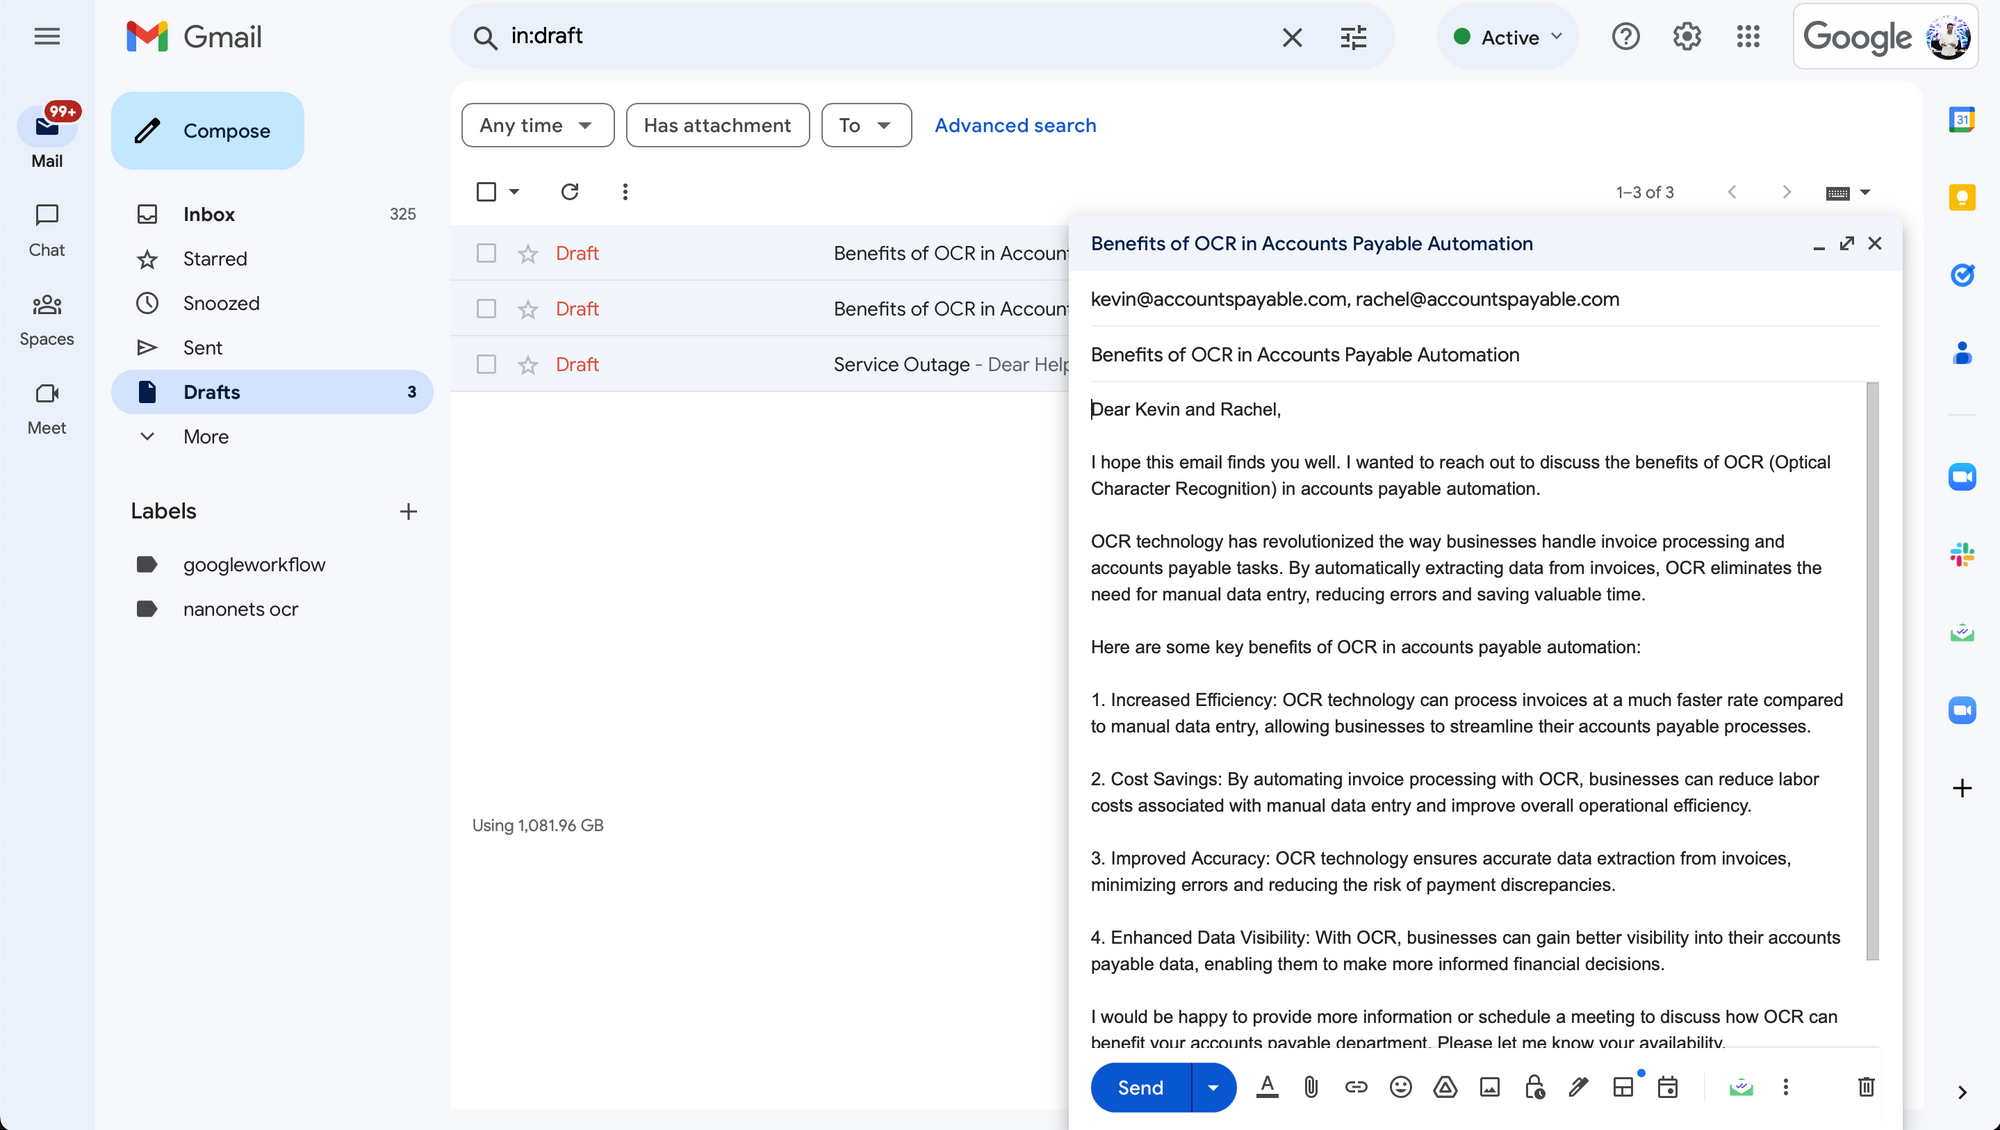Image resolution: width=2000 pixels, height=1130 pixels.
Task: Toggle confidential mode lock icon
Action: click(x=1534, y=1087)
